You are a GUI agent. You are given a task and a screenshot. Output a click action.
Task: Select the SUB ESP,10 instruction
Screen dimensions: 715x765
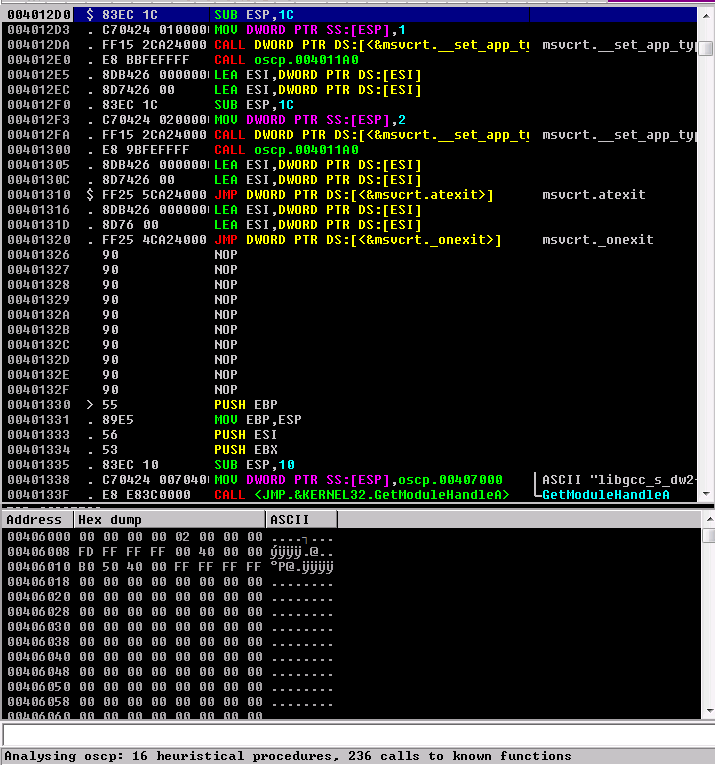click(349, 464)
